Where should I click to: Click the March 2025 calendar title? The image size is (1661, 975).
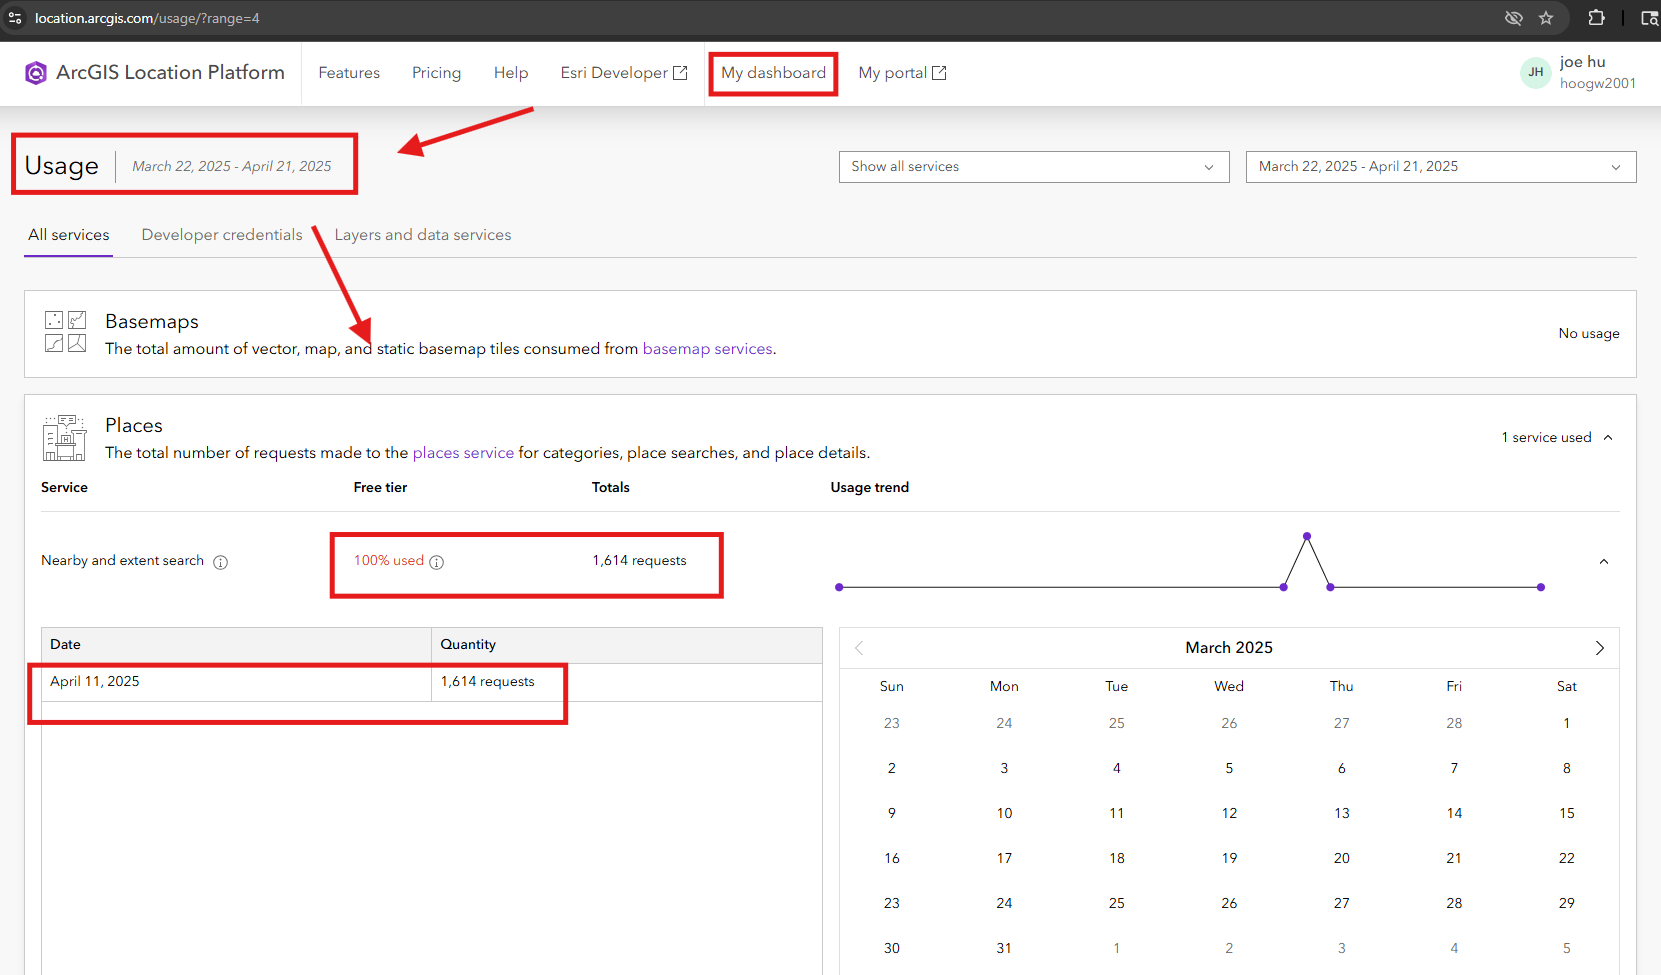pyautogui.click(x=1229, y=648)
